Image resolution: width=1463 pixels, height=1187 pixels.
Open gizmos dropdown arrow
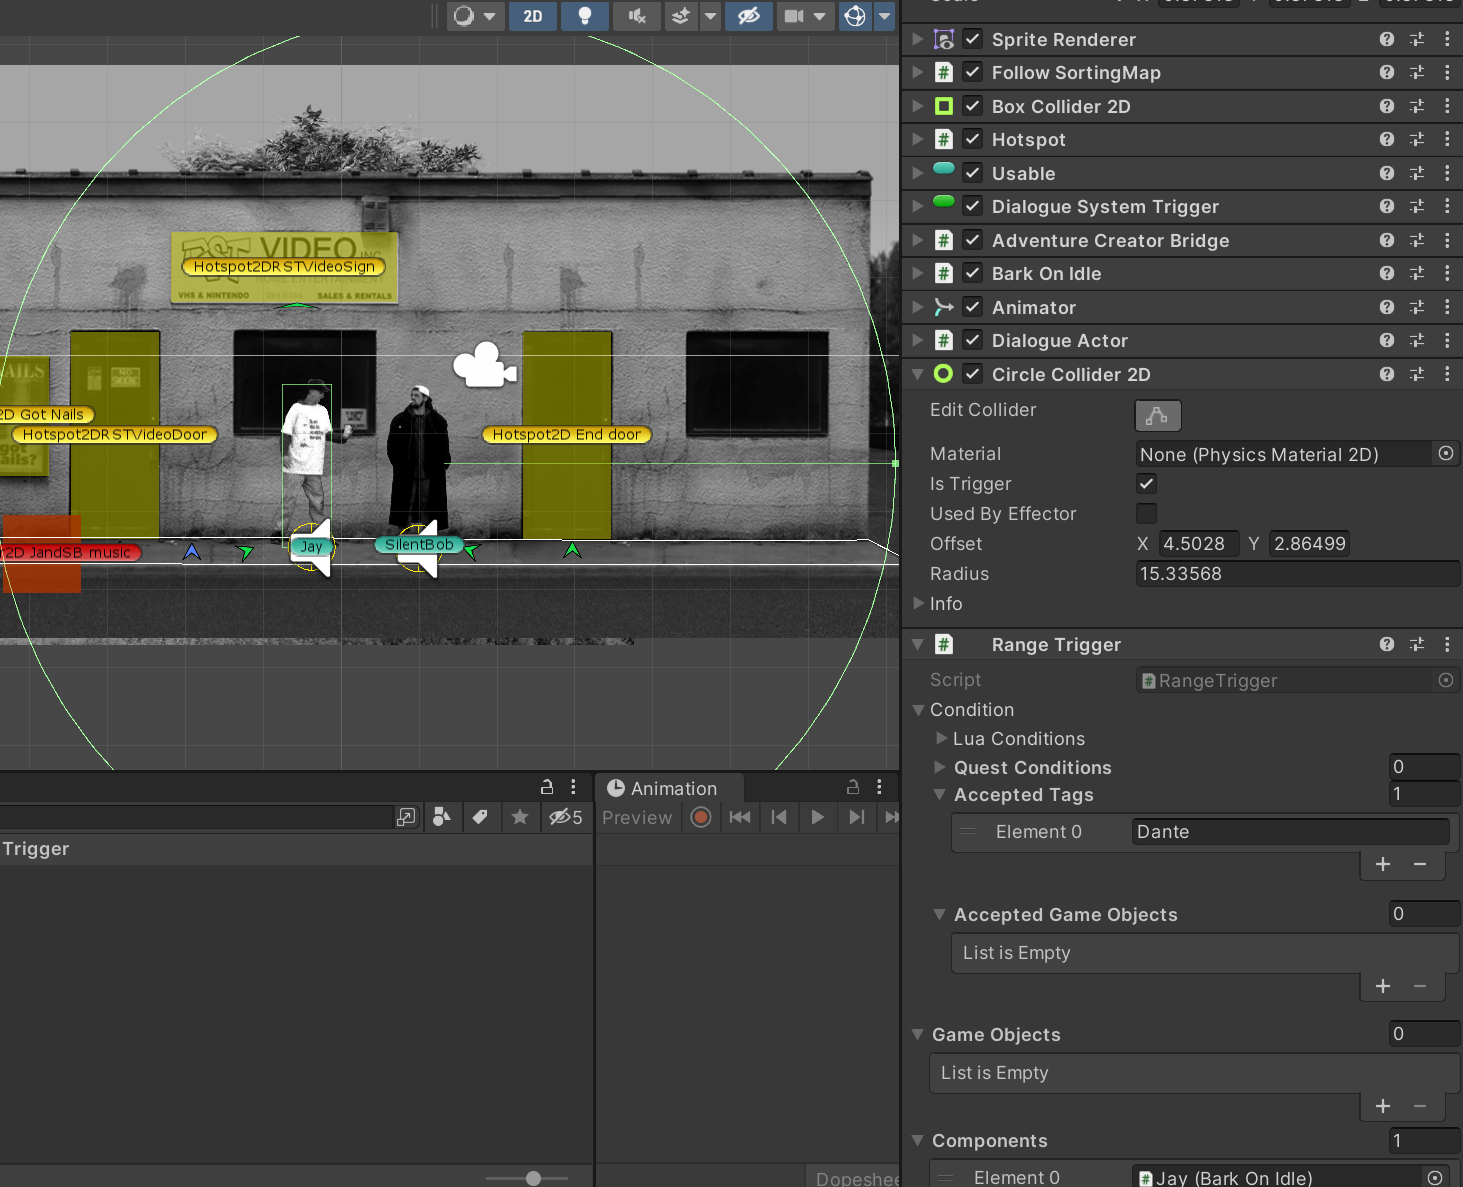[884, 16]
